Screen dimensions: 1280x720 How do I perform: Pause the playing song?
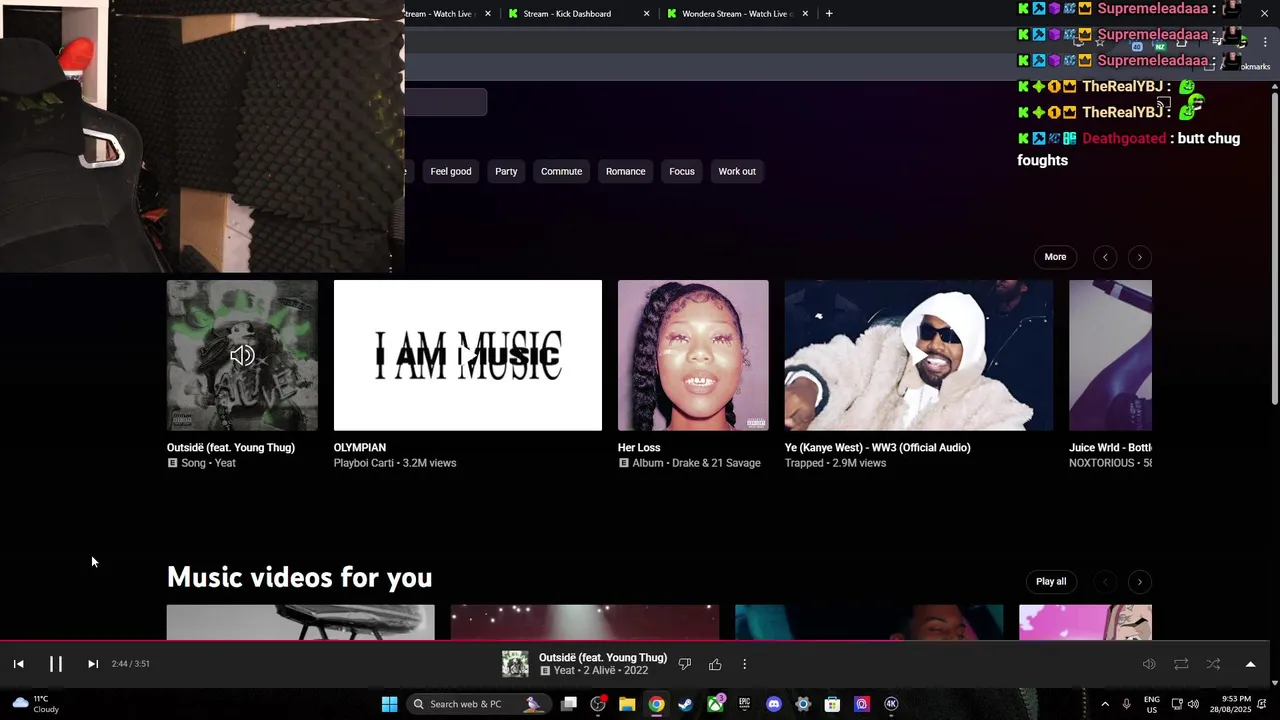(x=56, y=664)
